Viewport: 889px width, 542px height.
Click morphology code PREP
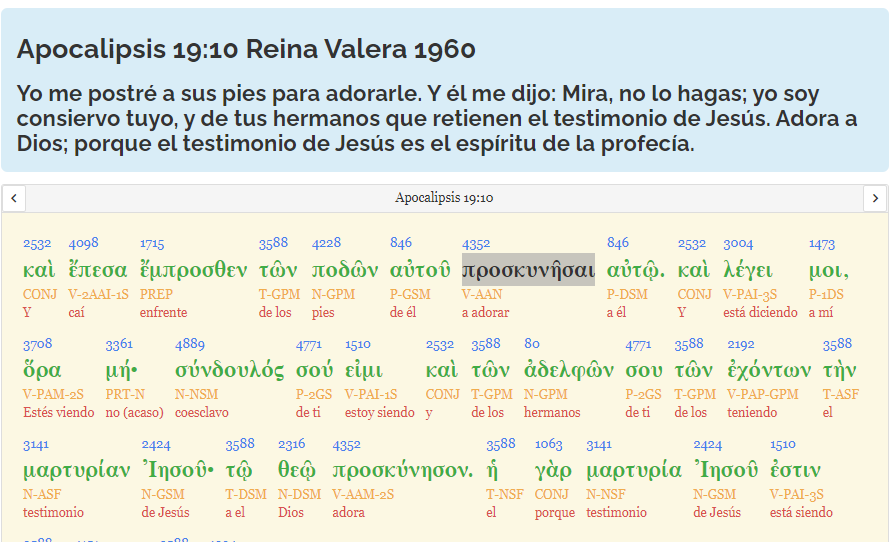[x=156, y=294]
